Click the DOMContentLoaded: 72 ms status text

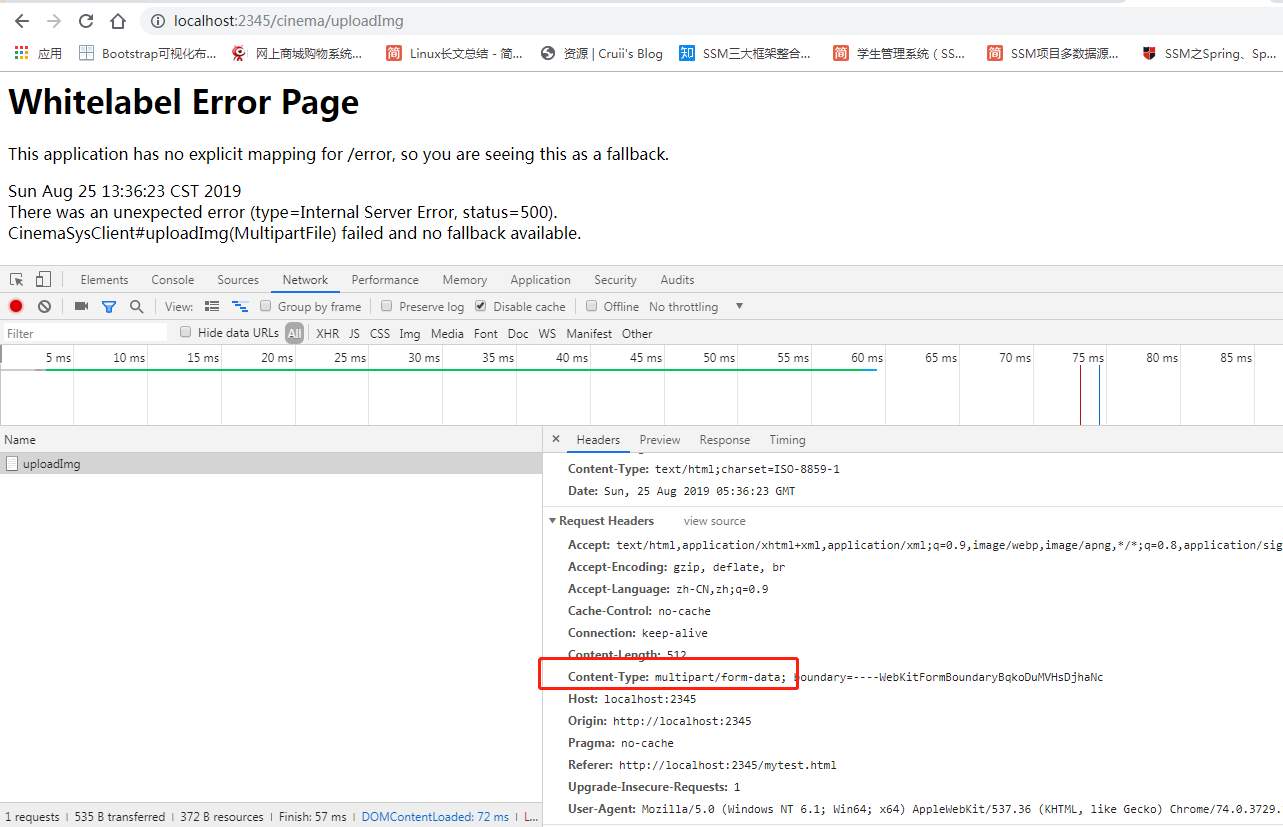(435, 817)
